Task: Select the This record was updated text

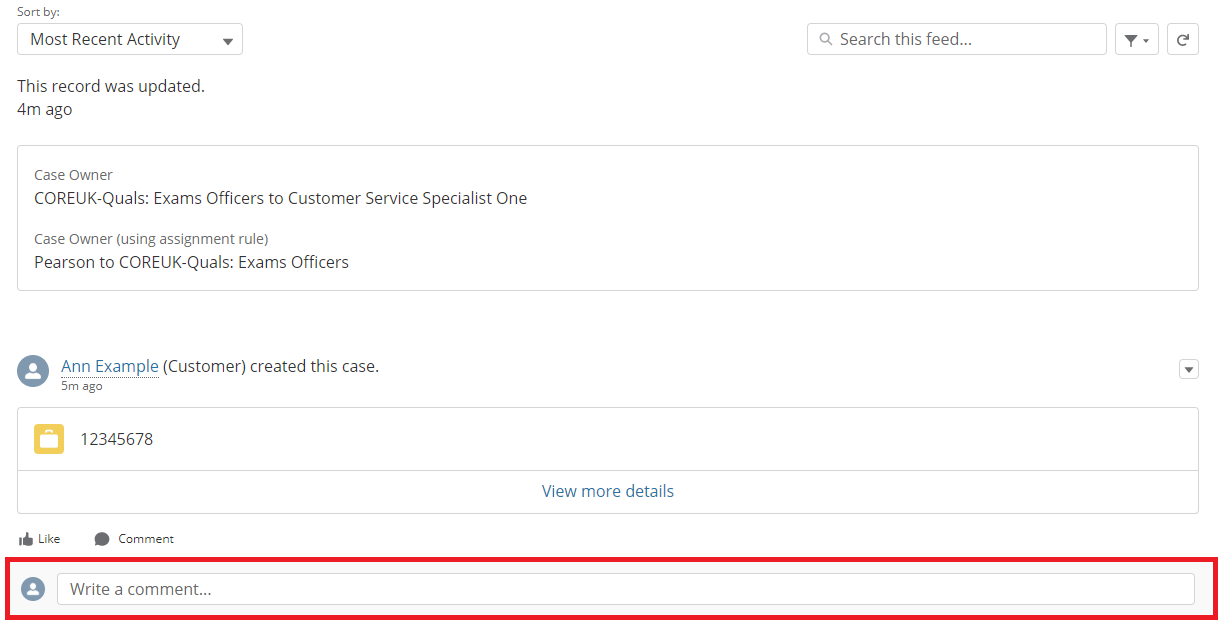Action: [x=111, y=87]
